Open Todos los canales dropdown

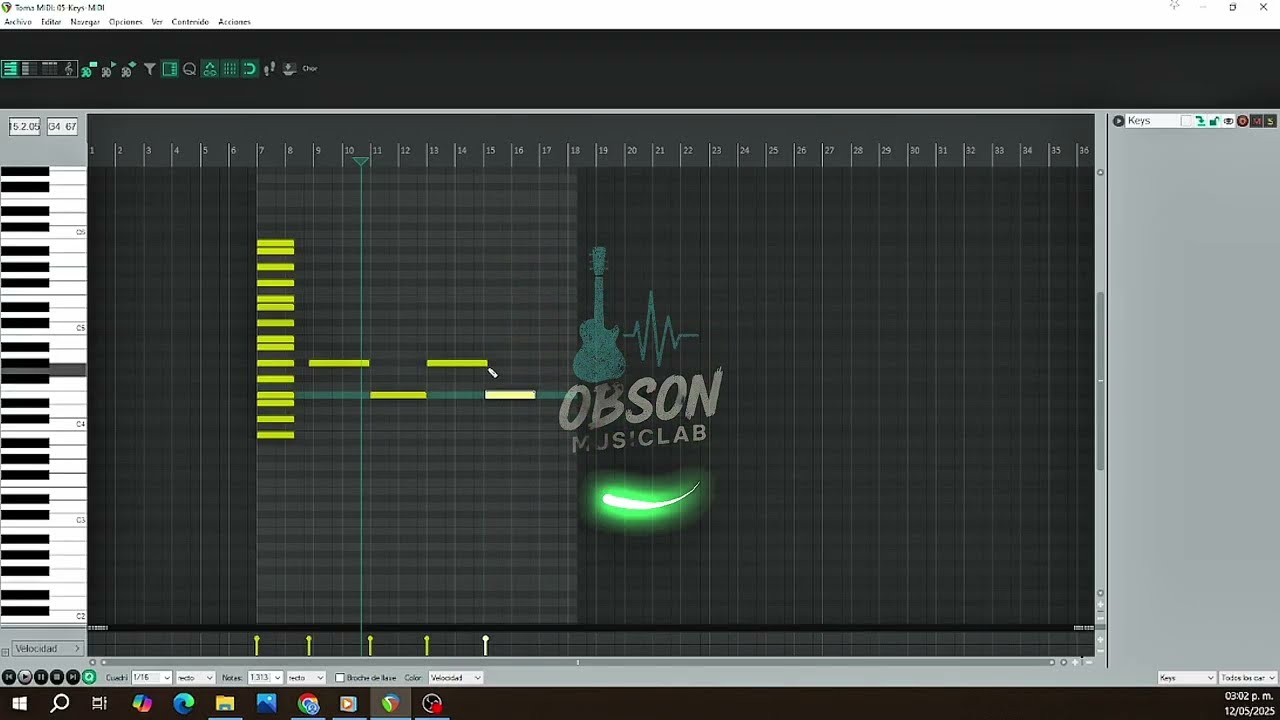coord(1248,678)
